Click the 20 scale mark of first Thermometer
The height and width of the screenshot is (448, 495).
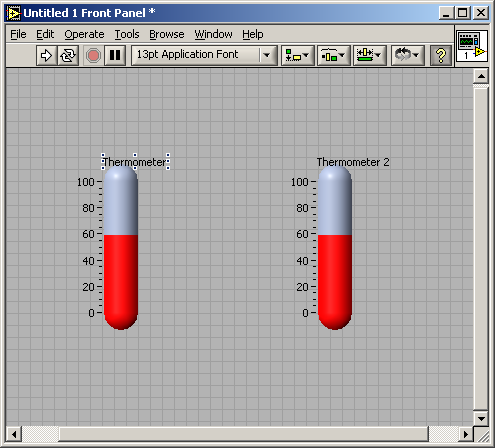[x=88, y=287]
